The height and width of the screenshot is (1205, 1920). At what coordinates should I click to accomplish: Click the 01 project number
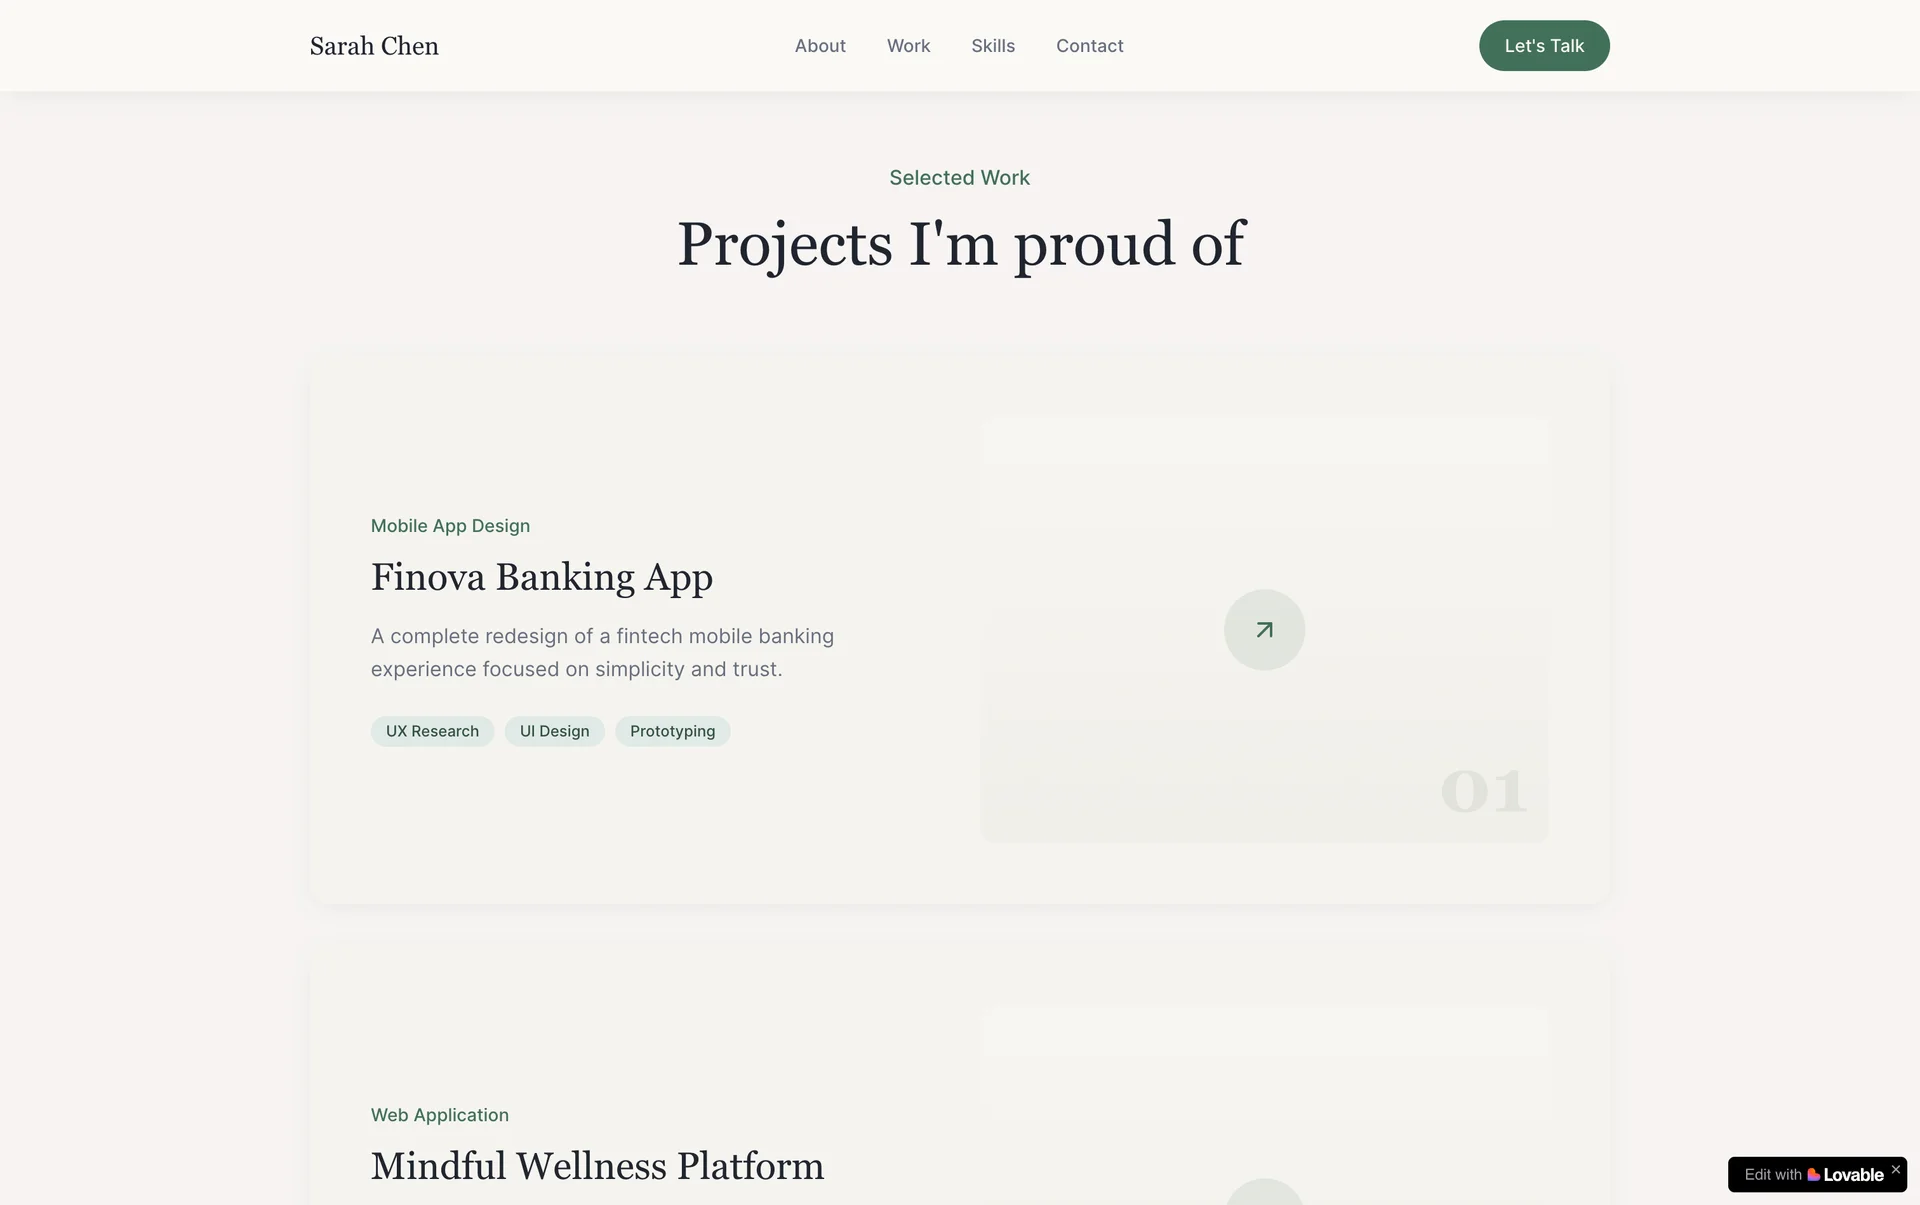pyautogui.click(x=1483, y=791)
